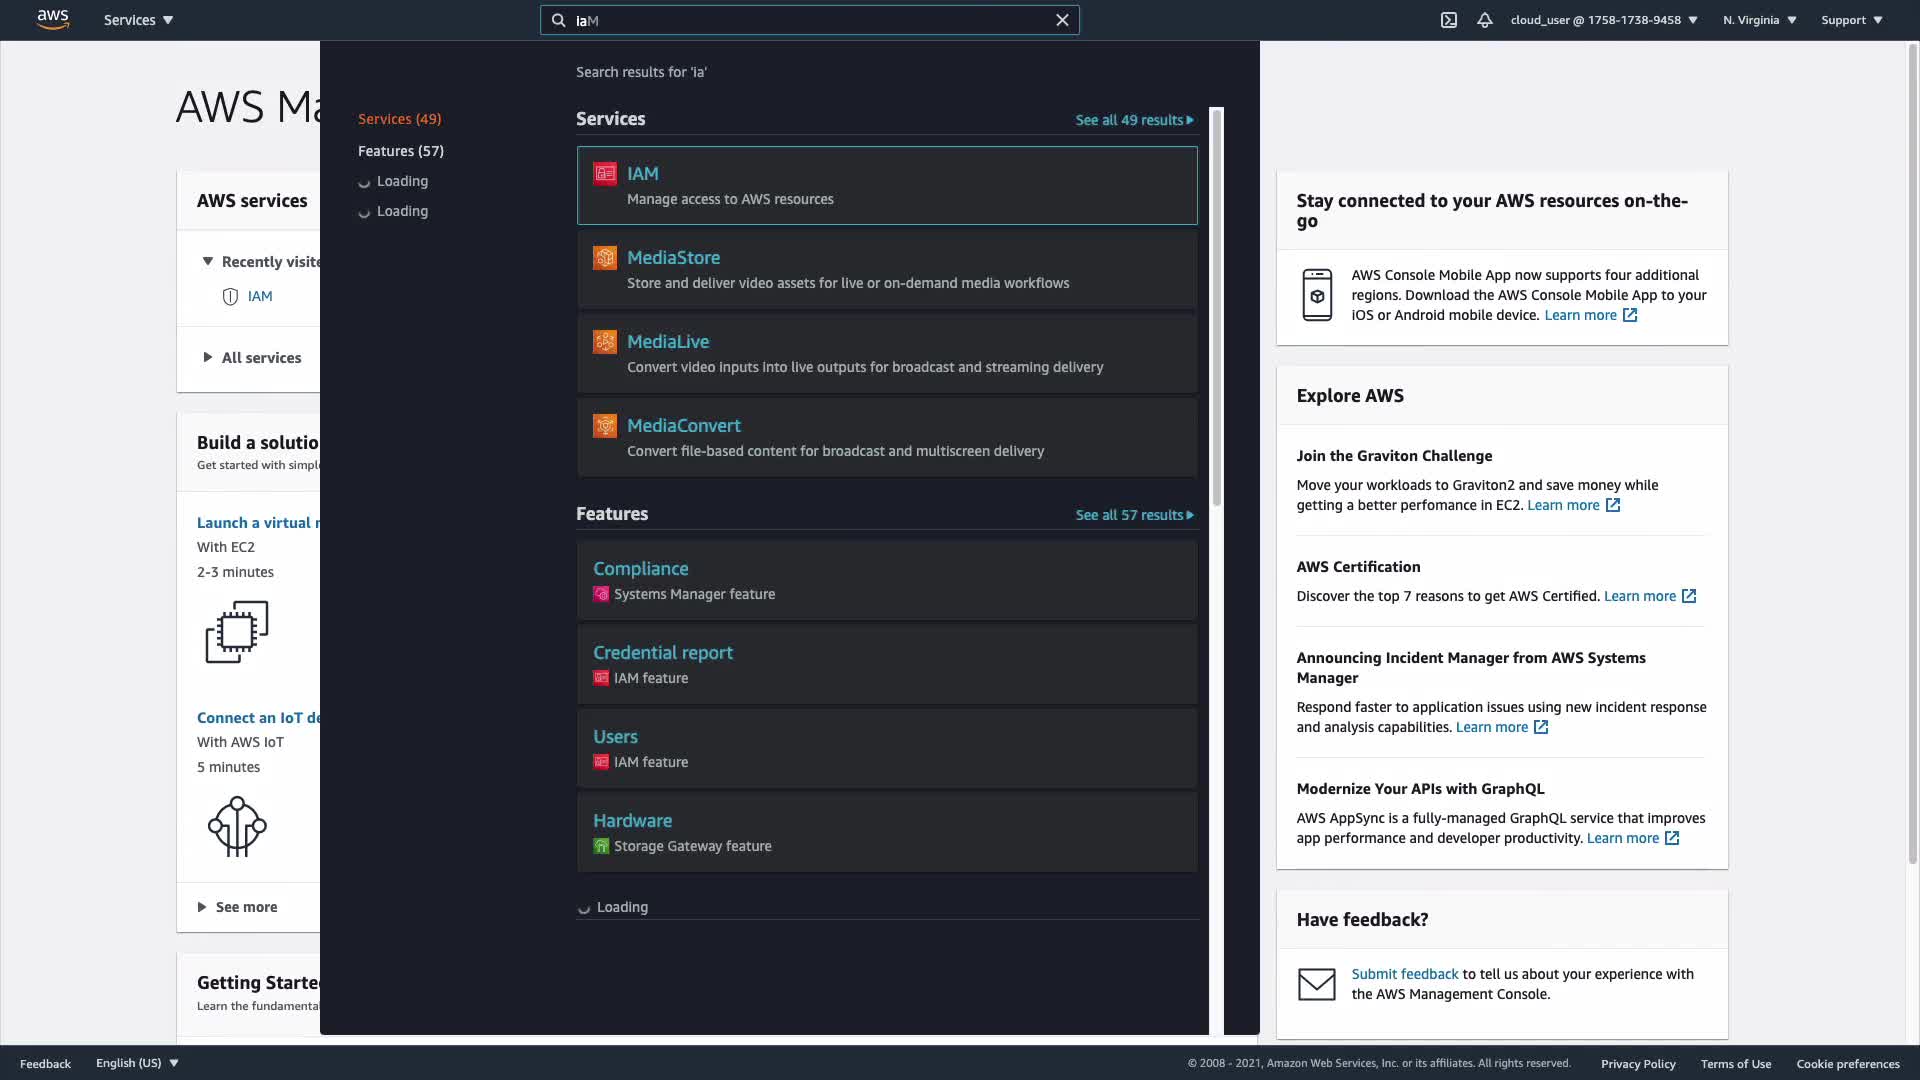Open the CloudShell terminal icon

[x=1448, y=20]
